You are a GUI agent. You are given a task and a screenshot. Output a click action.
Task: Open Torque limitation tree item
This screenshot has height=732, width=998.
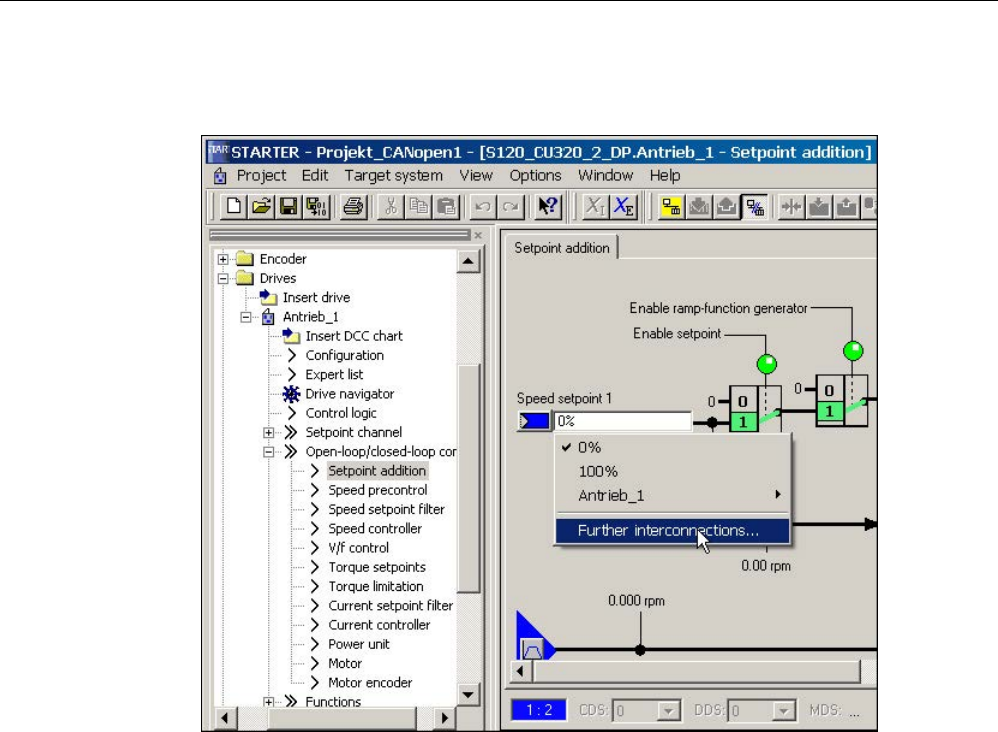[x=376, y=587]
